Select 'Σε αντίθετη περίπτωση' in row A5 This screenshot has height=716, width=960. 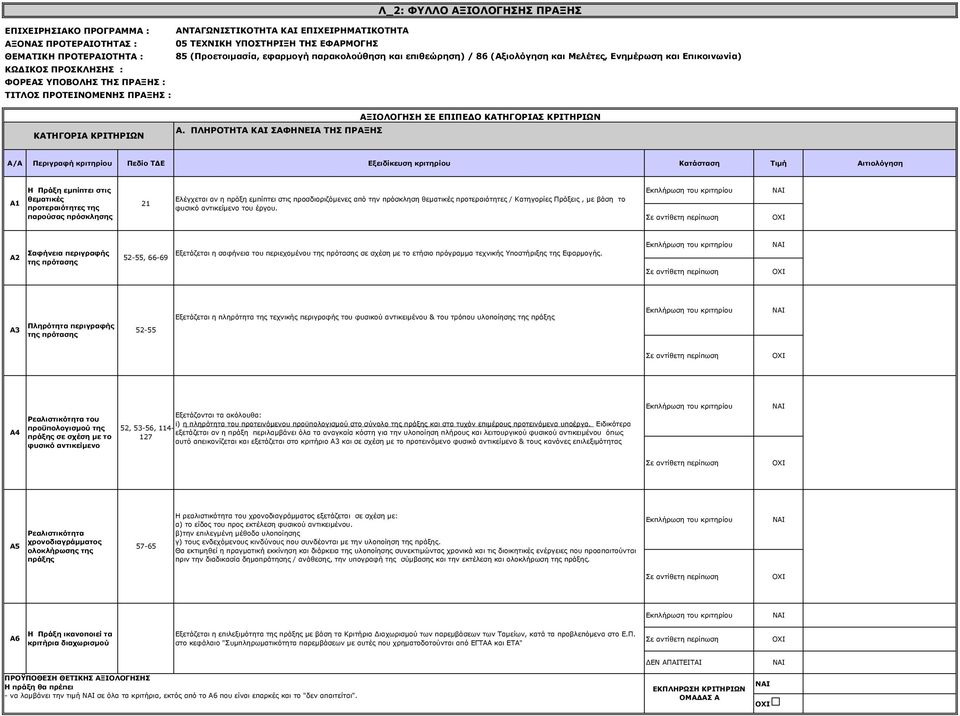click(682, 577)
